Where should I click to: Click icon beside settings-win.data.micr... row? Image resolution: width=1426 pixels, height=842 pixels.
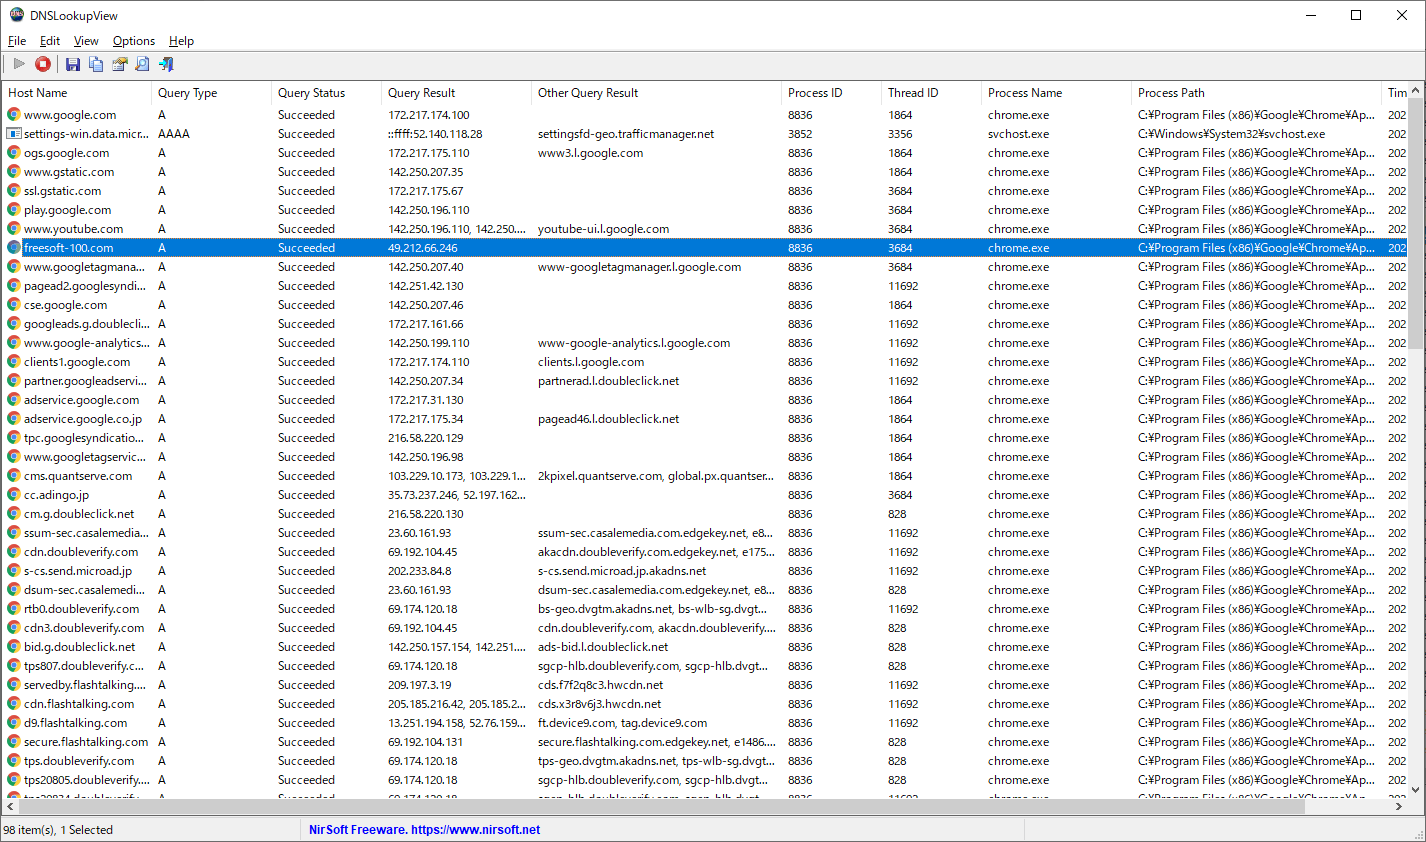pyautogui.click(x=14, y=134)
